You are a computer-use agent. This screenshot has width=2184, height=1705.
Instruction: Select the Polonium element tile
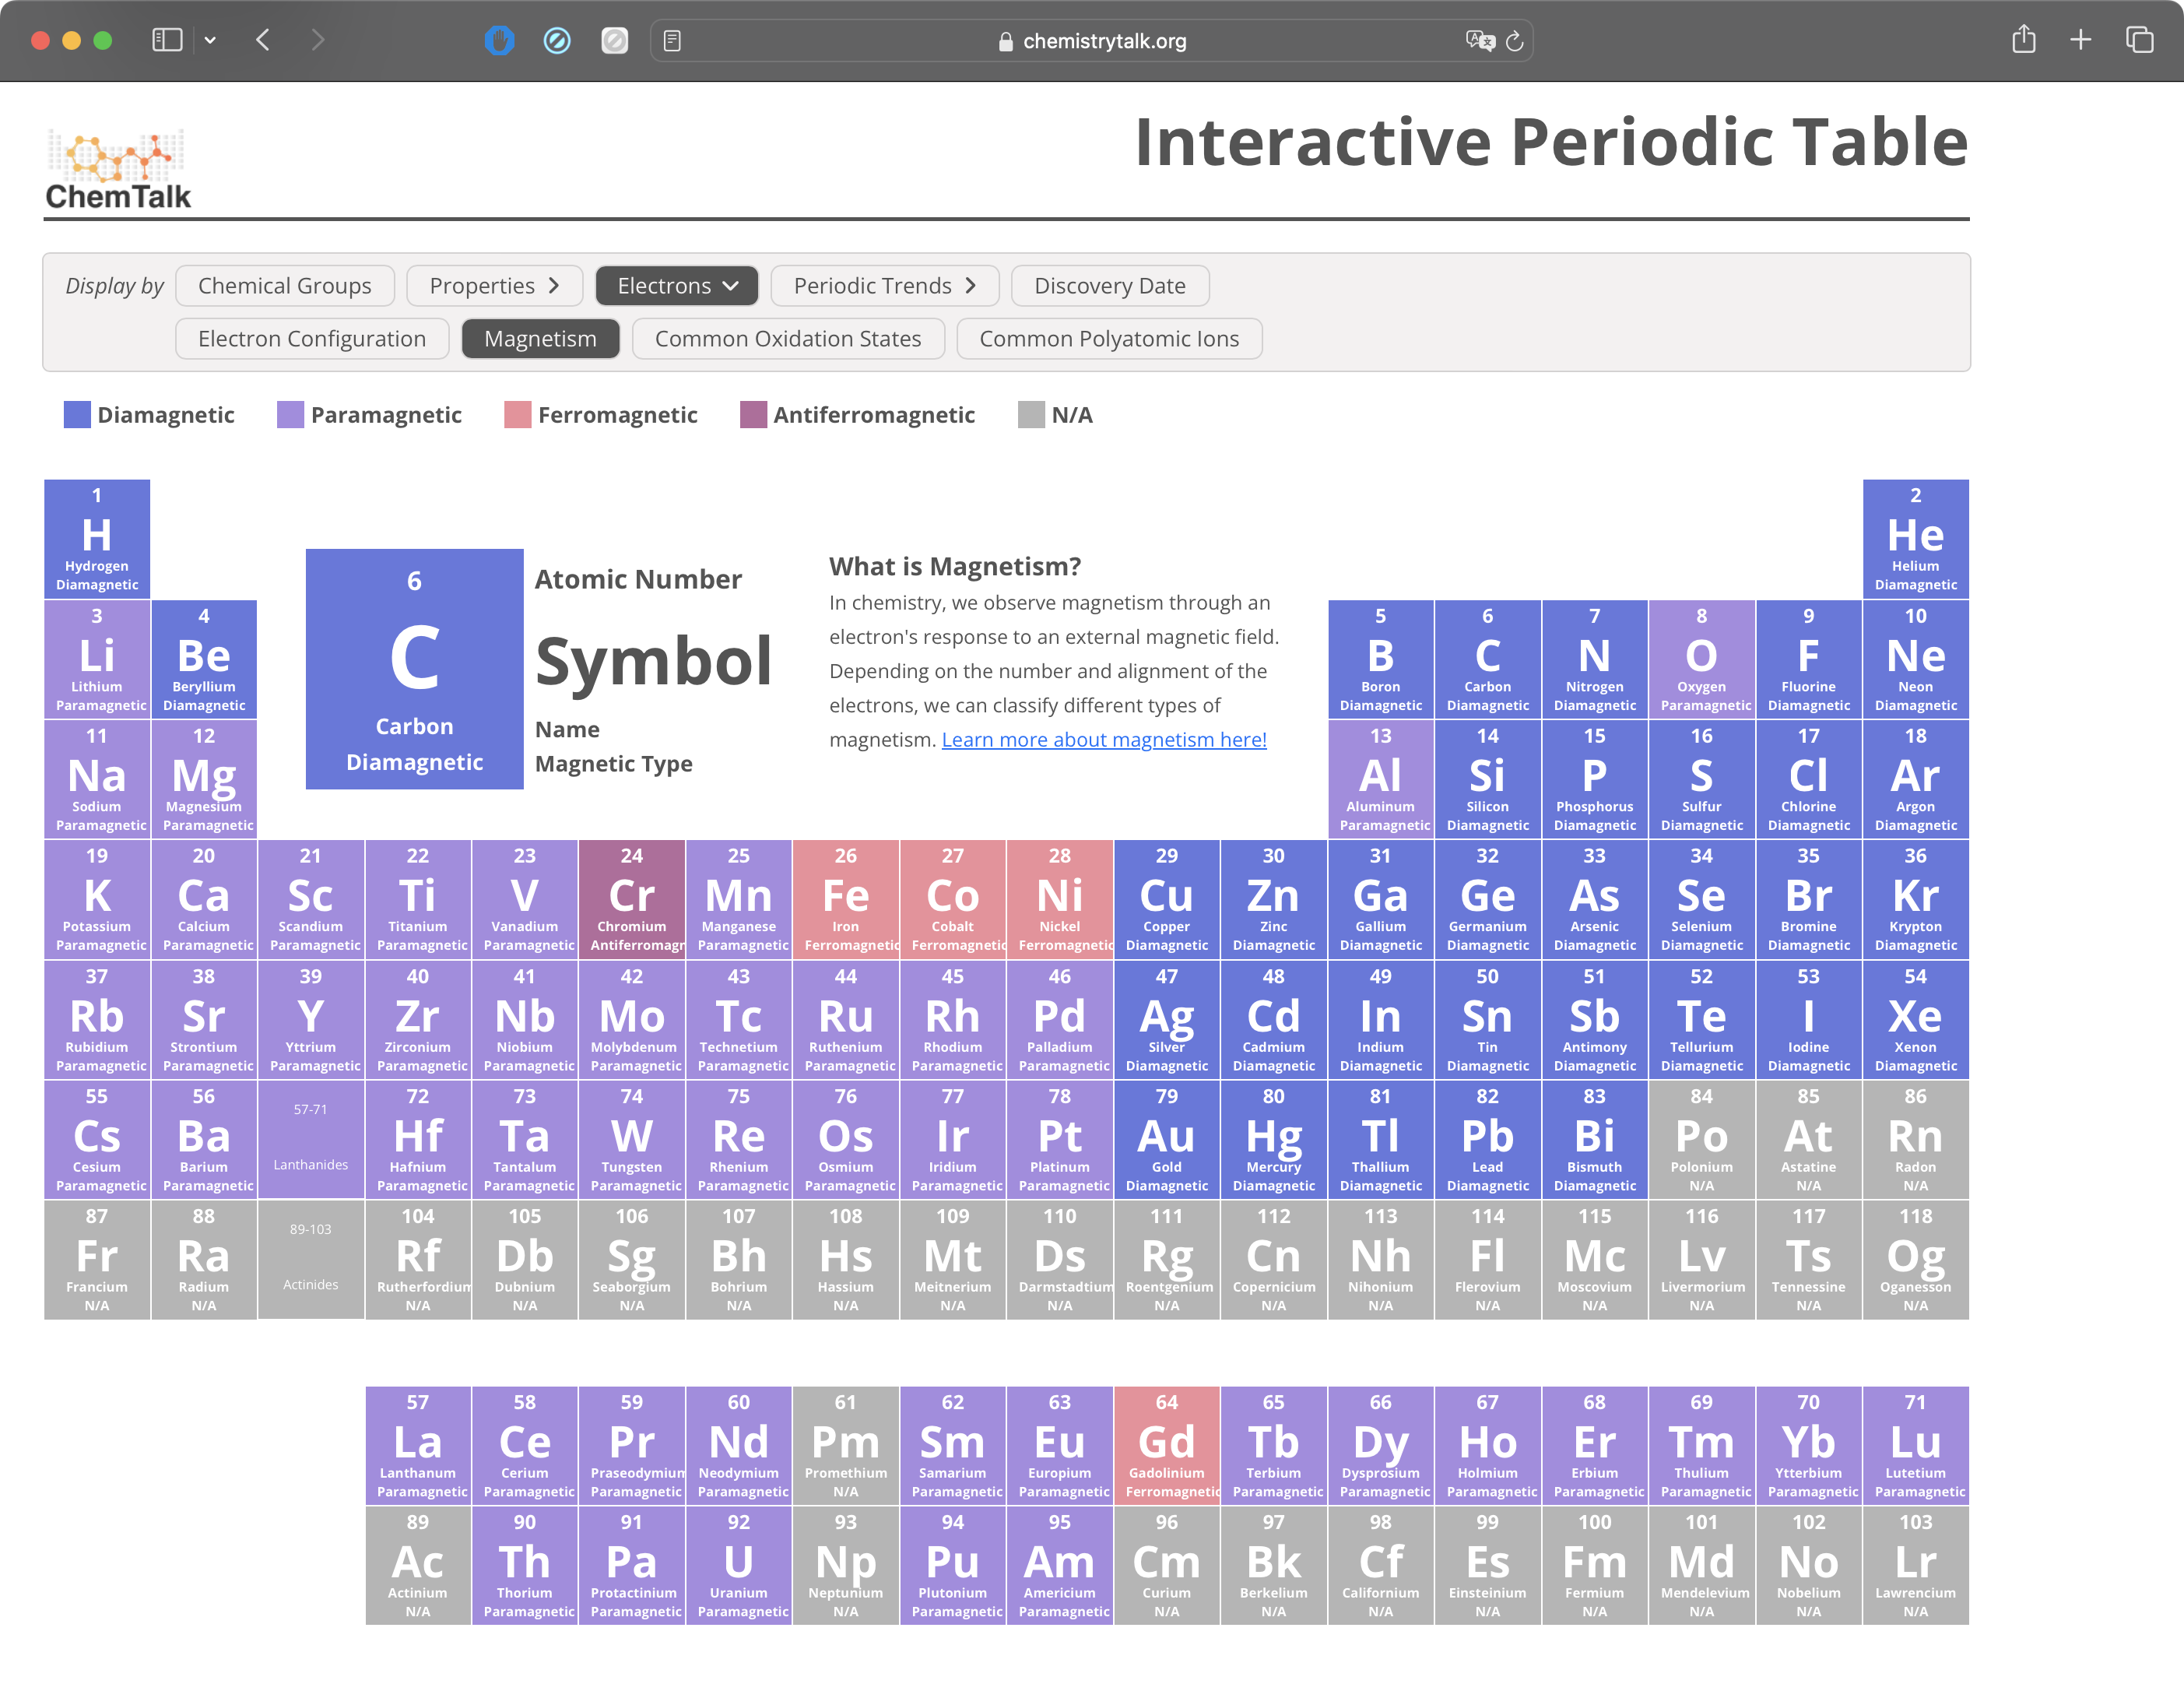(1701, 1139)
